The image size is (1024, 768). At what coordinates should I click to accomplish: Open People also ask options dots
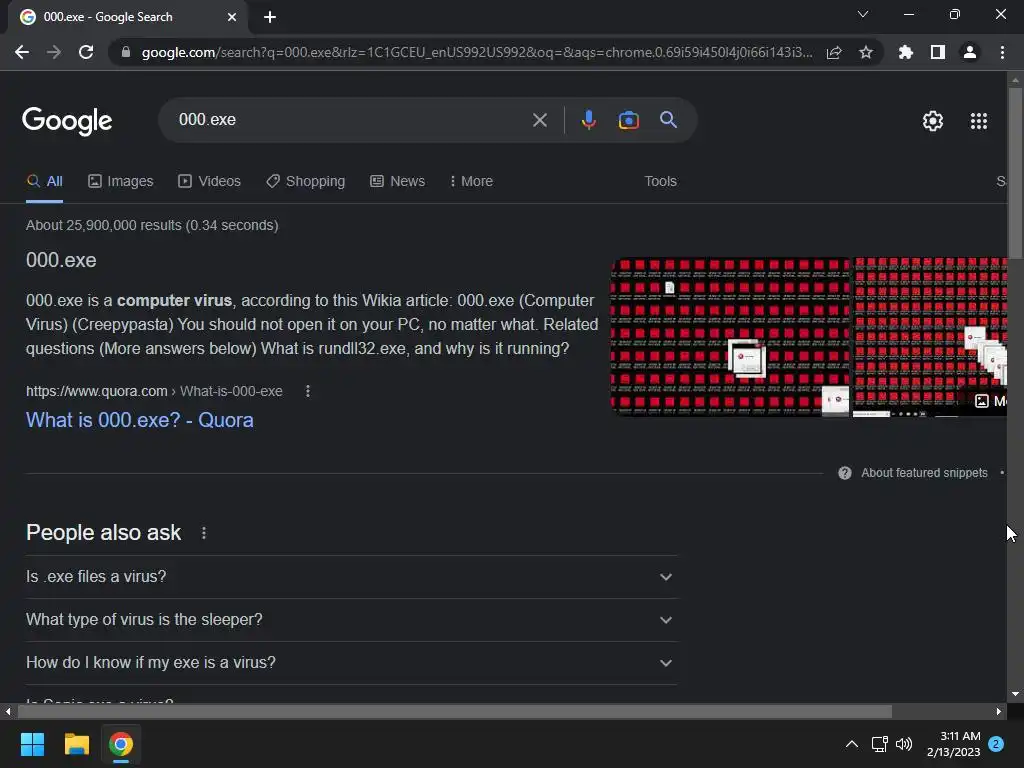click(x=204, y=533)
